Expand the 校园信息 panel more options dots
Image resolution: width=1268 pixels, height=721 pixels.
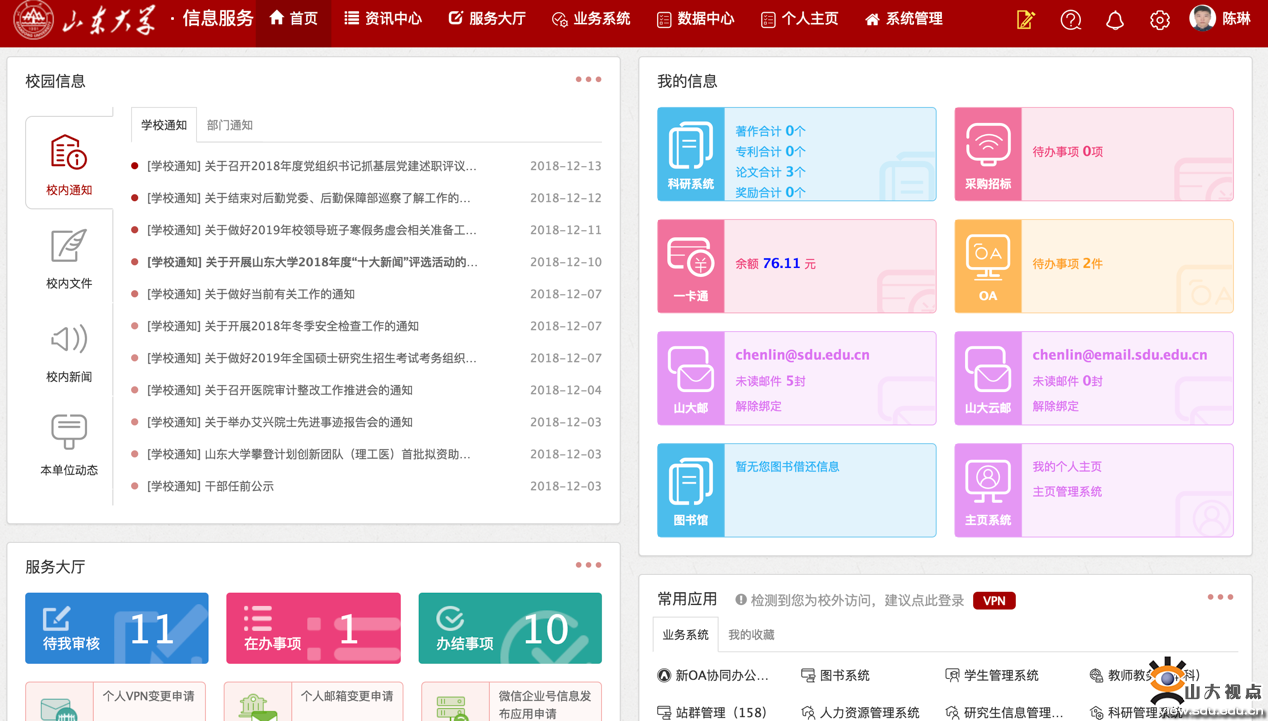click(x=588, y=79)
